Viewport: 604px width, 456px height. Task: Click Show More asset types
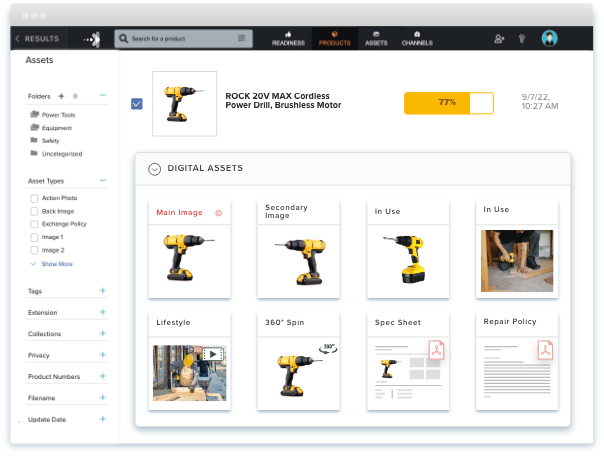52,264
